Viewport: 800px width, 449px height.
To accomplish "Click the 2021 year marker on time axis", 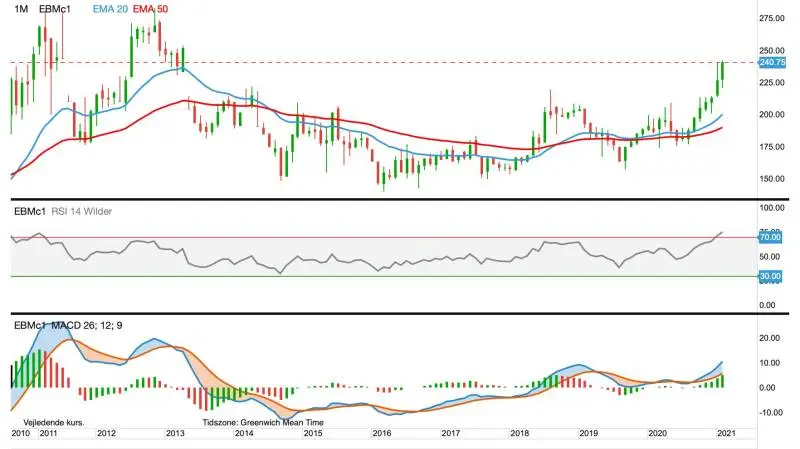I will pos(726,433).
